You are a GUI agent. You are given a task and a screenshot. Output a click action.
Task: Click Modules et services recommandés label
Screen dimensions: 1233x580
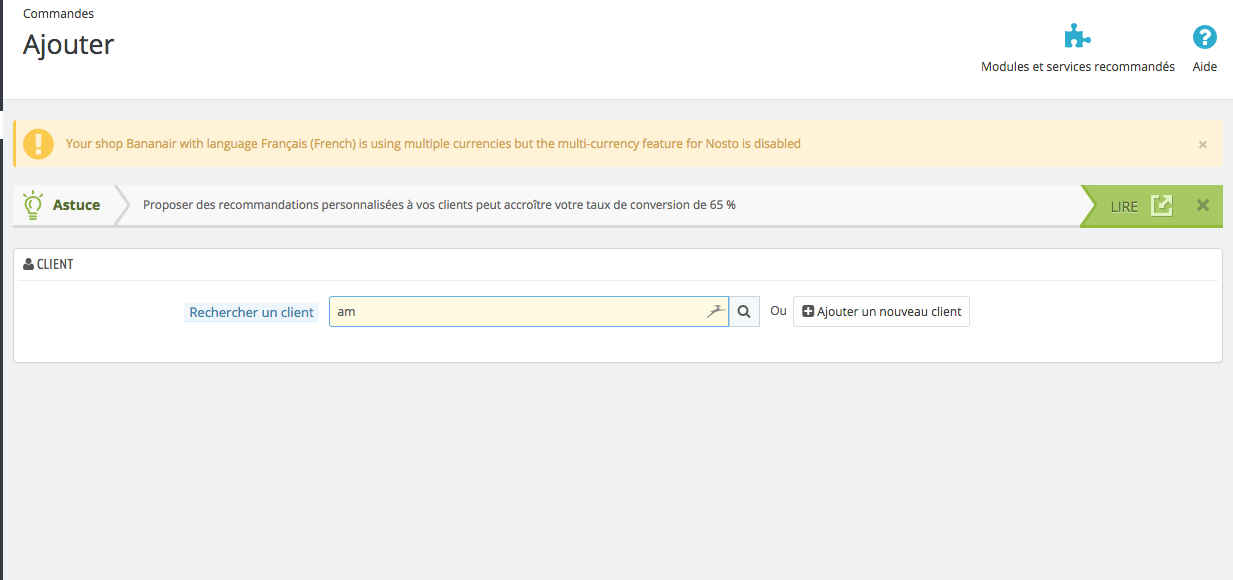[1078, 67]
